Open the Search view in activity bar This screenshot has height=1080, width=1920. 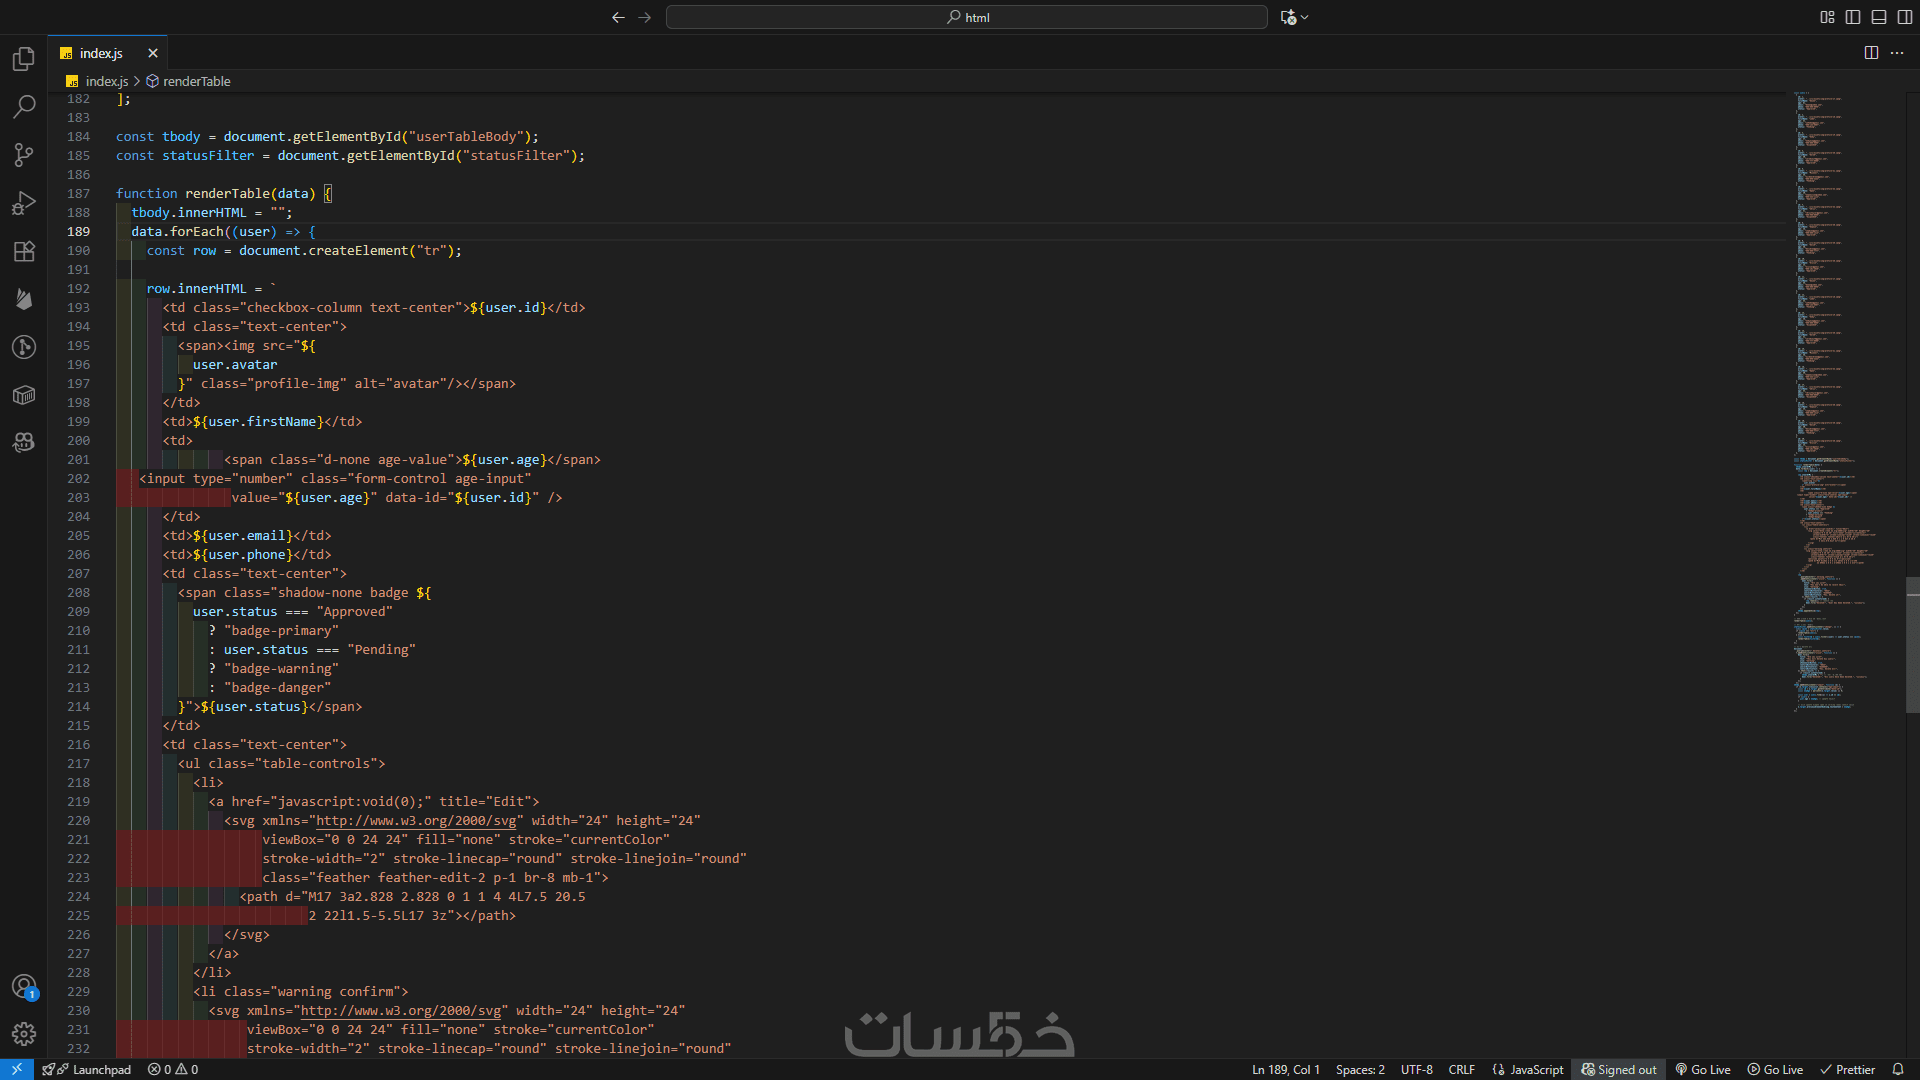tap(24, 106)
